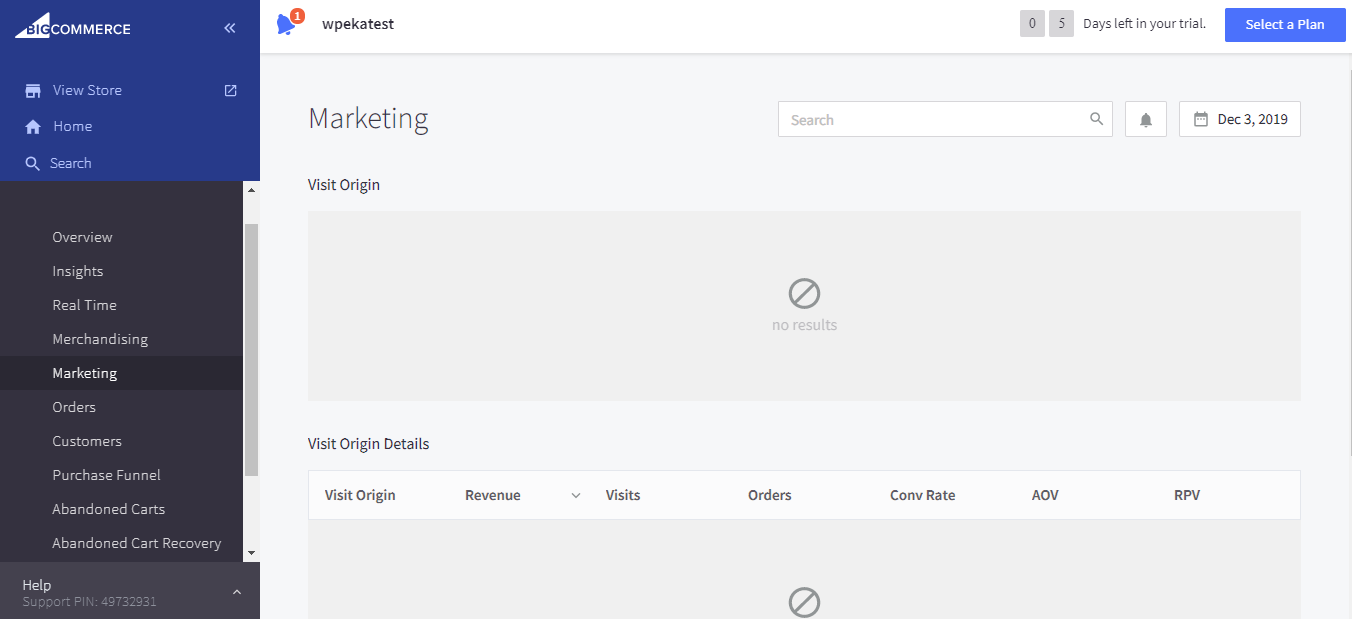Screen dimensions: 1352x619
Task: Open the Insights report from the sidebar
Action: click(x=78, y=270)
